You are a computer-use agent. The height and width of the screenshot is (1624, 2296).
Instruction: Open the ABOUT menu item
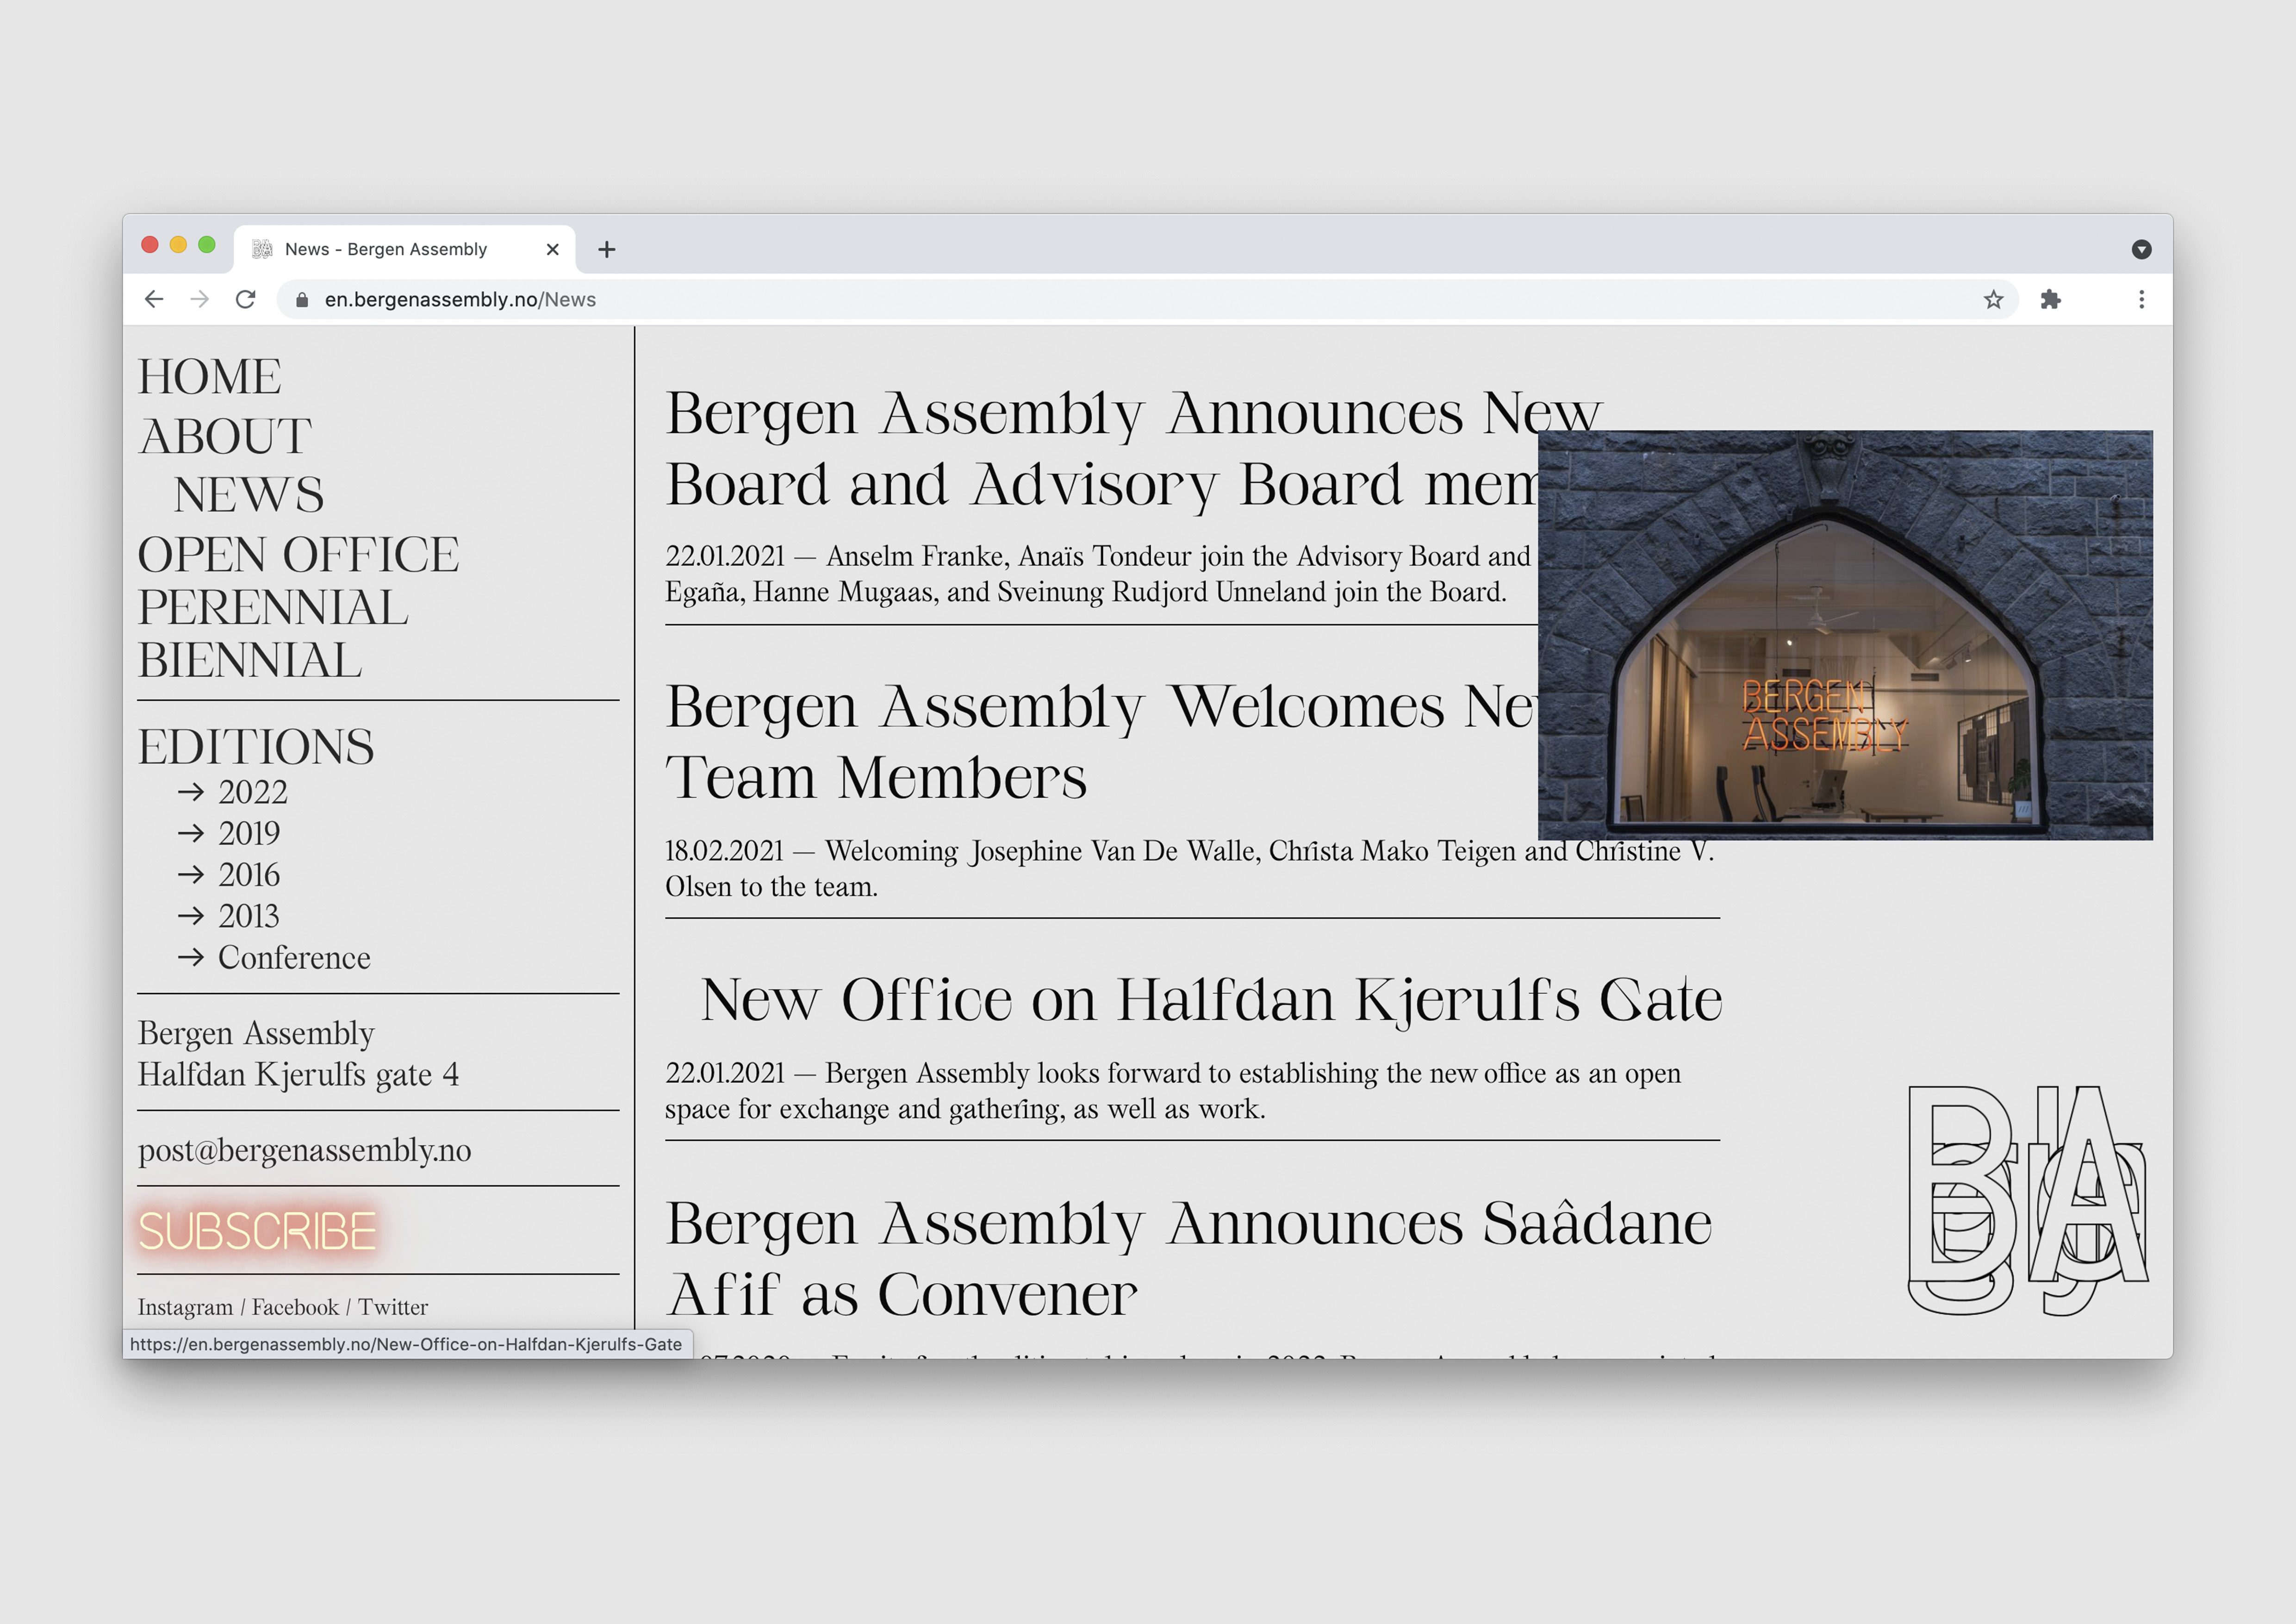[x=225, y=436]
